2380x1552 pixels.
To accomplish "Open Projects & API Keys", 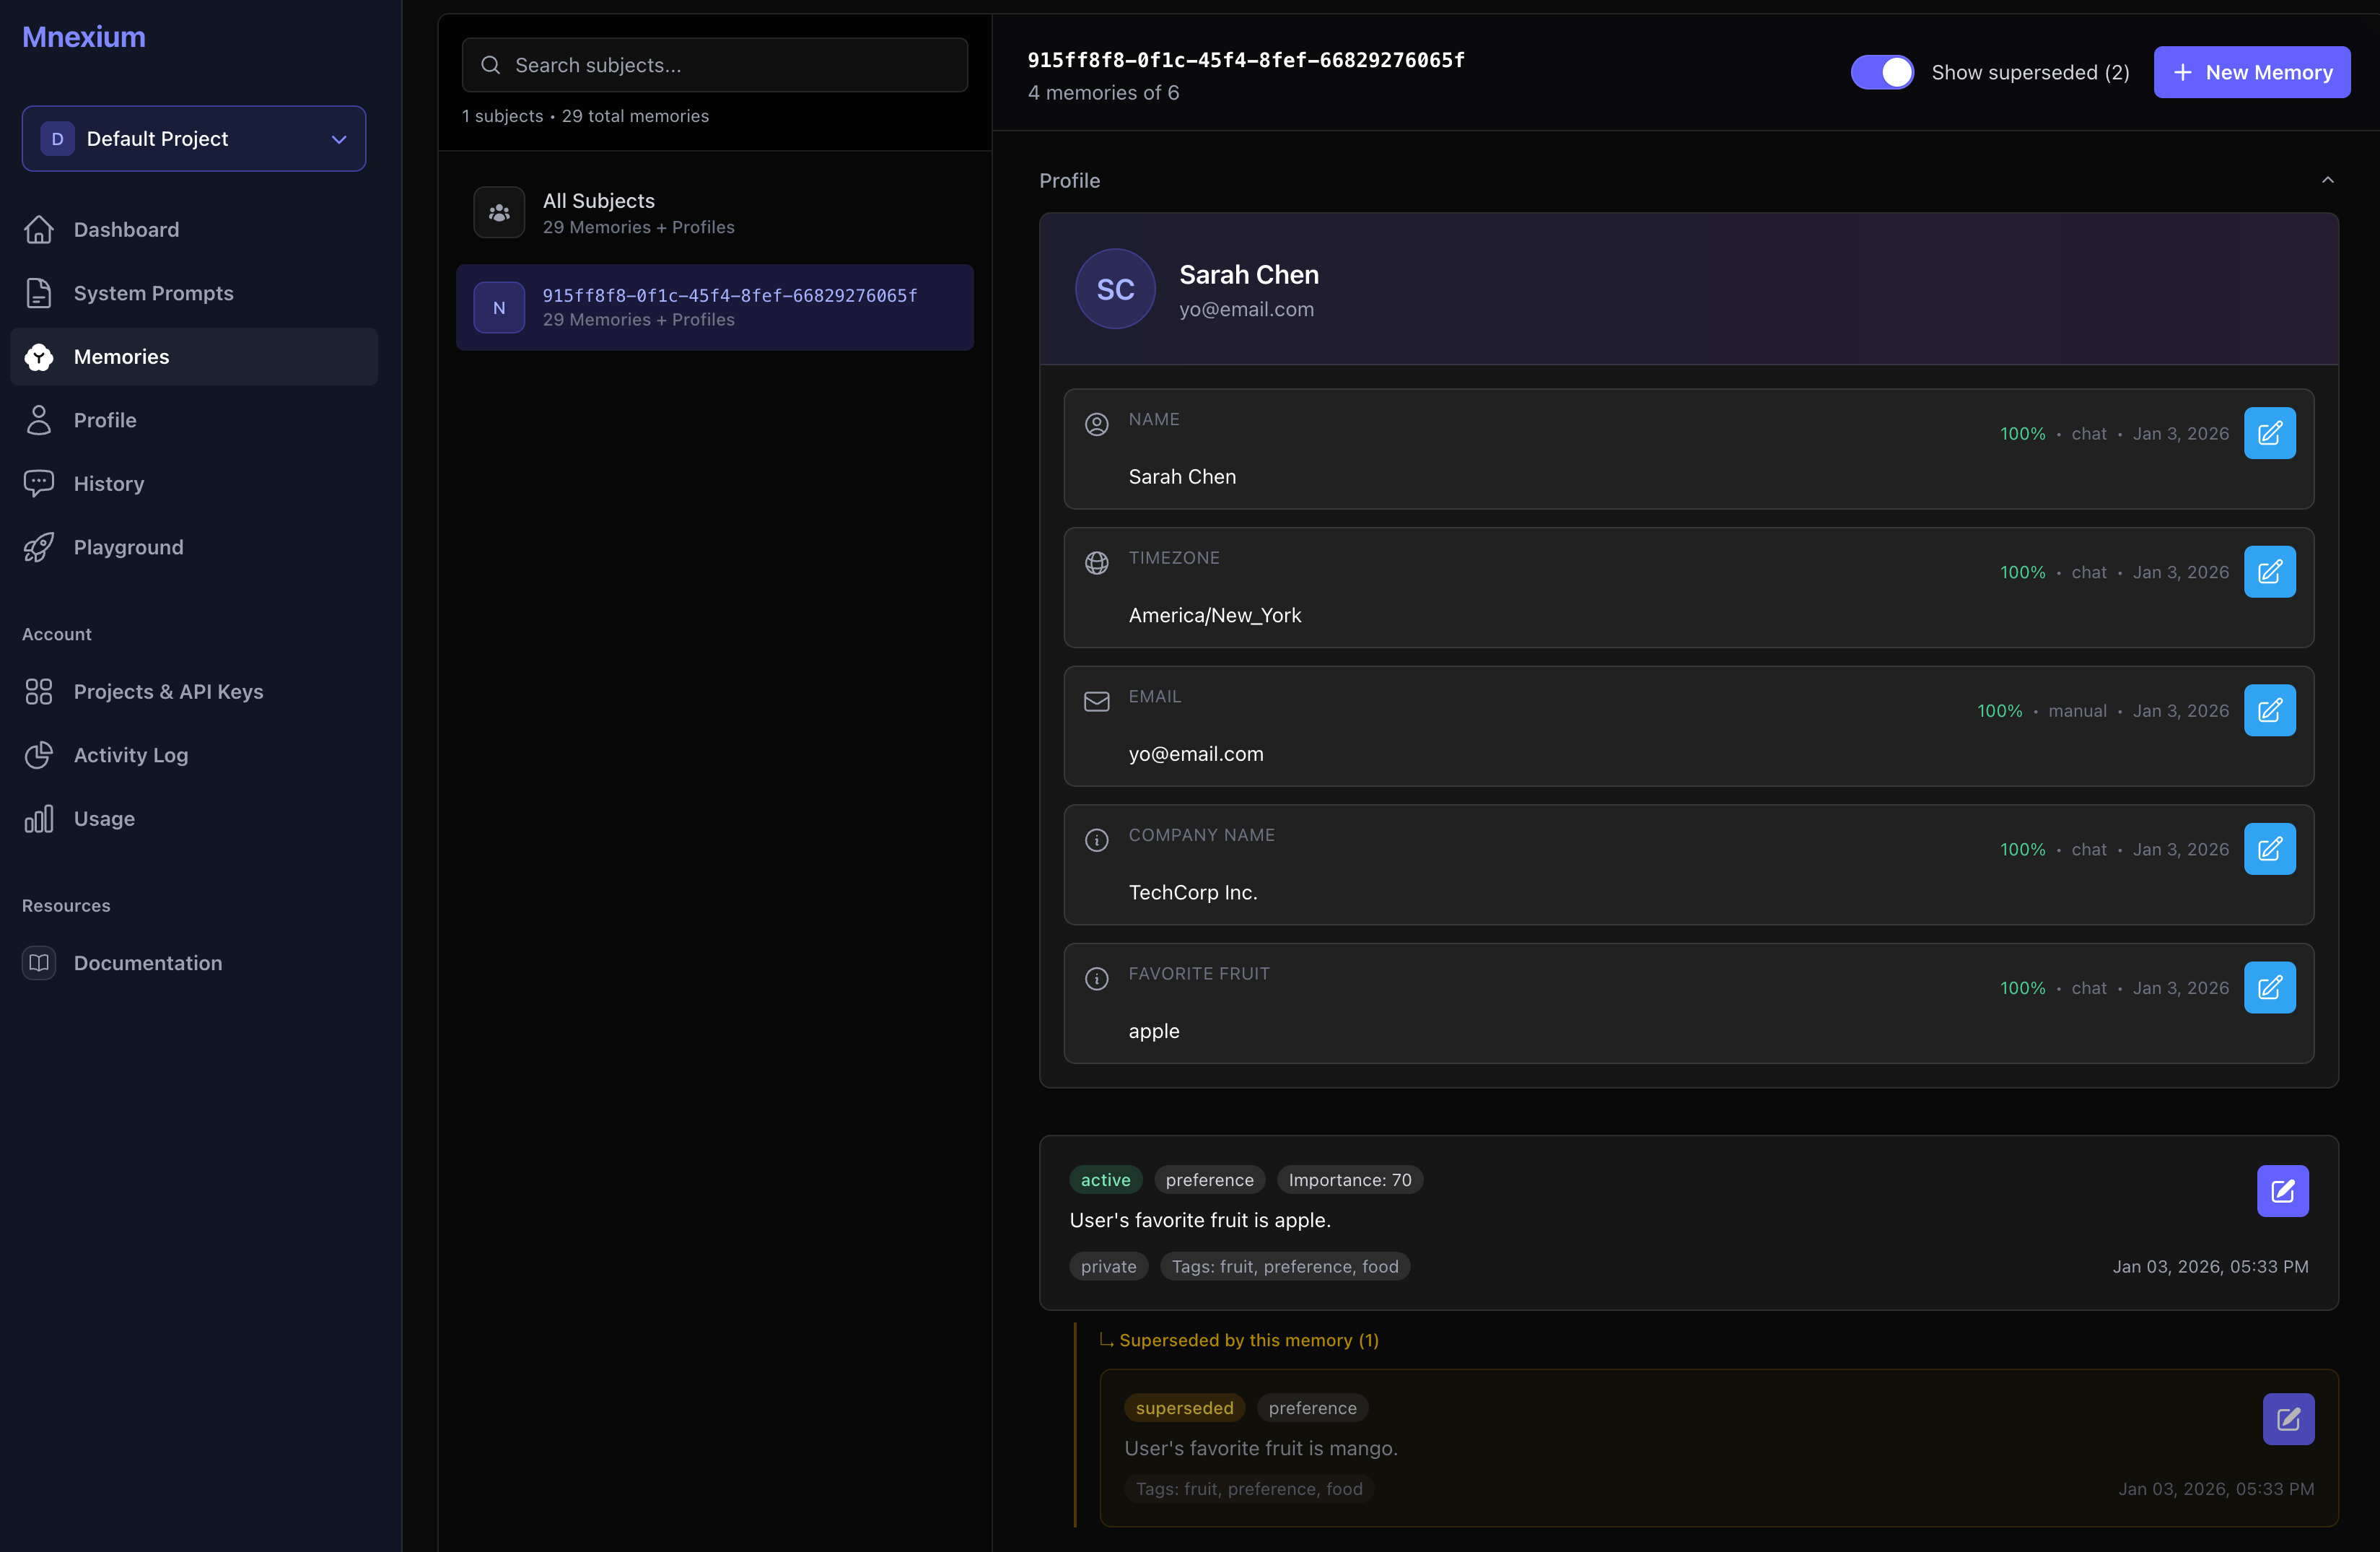I will pyautogui.click(x=168, y=691).
